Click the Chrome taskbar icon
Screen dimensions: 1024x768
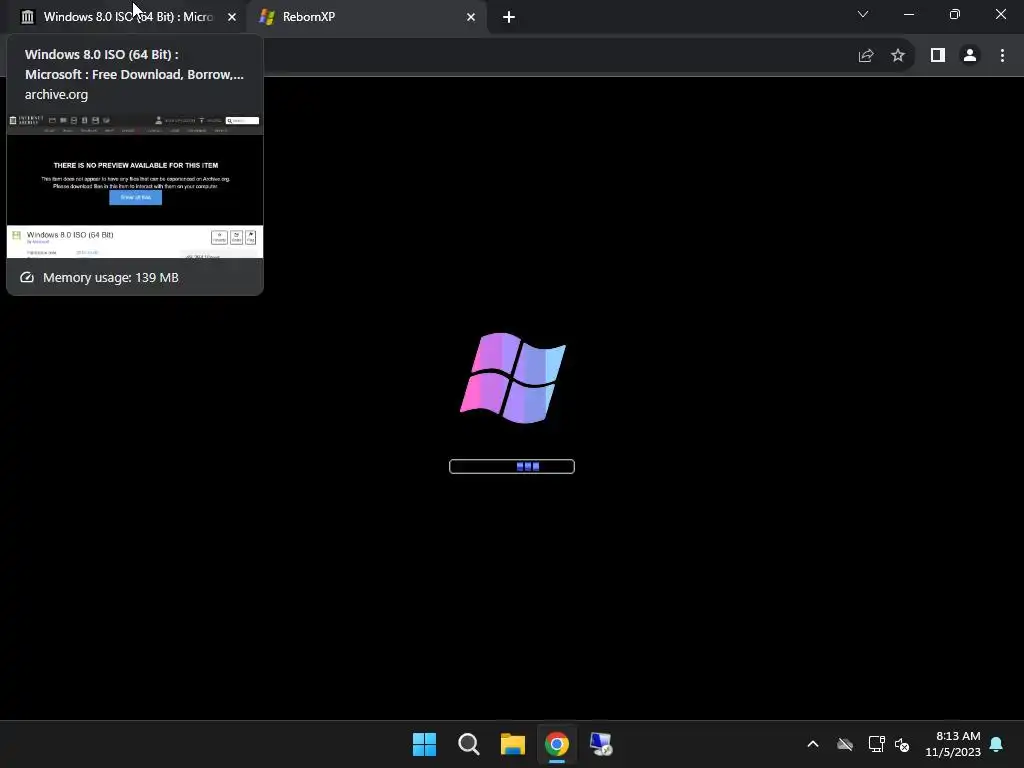click(x=557, y=744)
